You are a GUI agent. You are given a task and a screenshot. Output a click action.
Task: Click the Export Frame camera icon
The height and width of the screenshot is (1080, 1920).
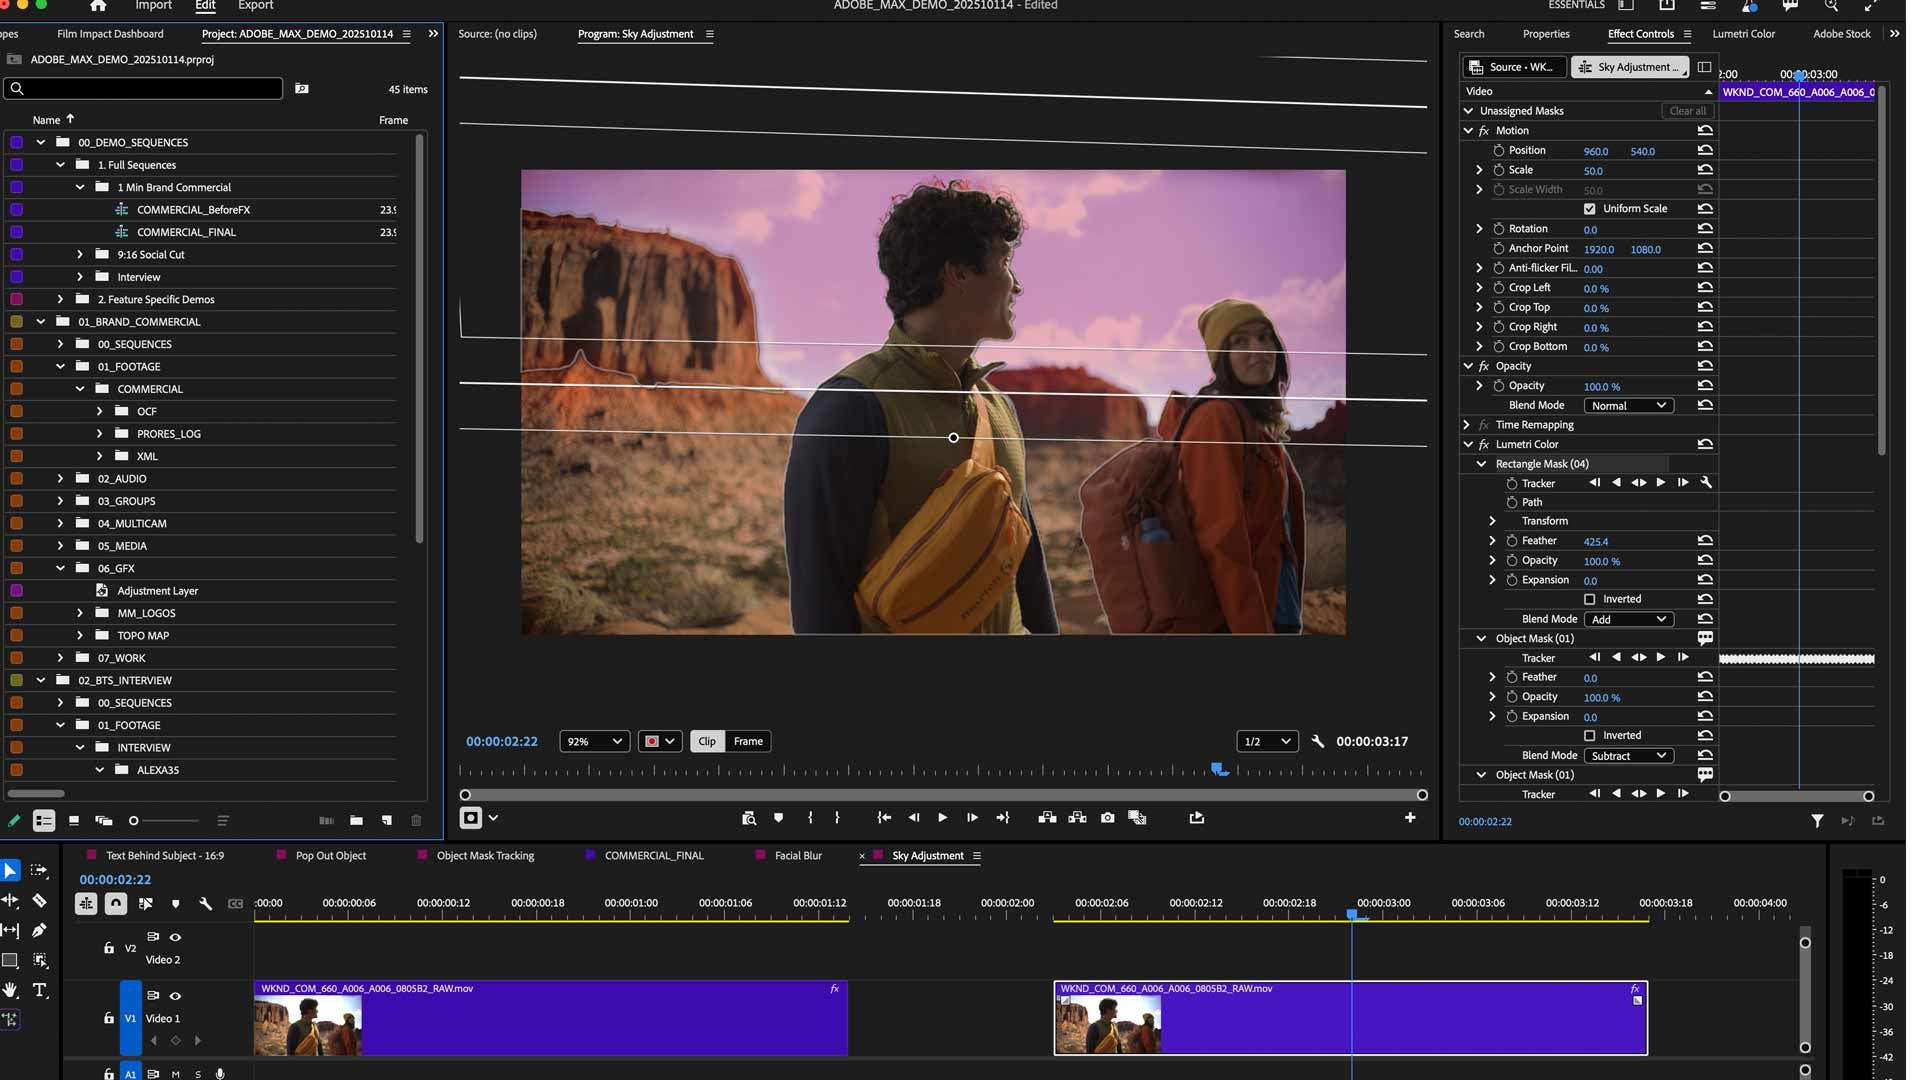pos(1107,818)
